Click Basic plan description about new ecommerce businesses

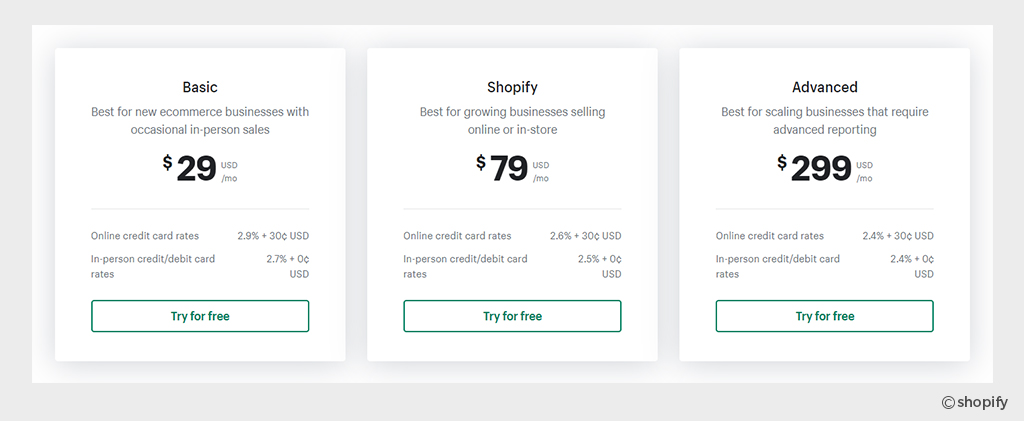pyautogui.click(x=200, y=120)
